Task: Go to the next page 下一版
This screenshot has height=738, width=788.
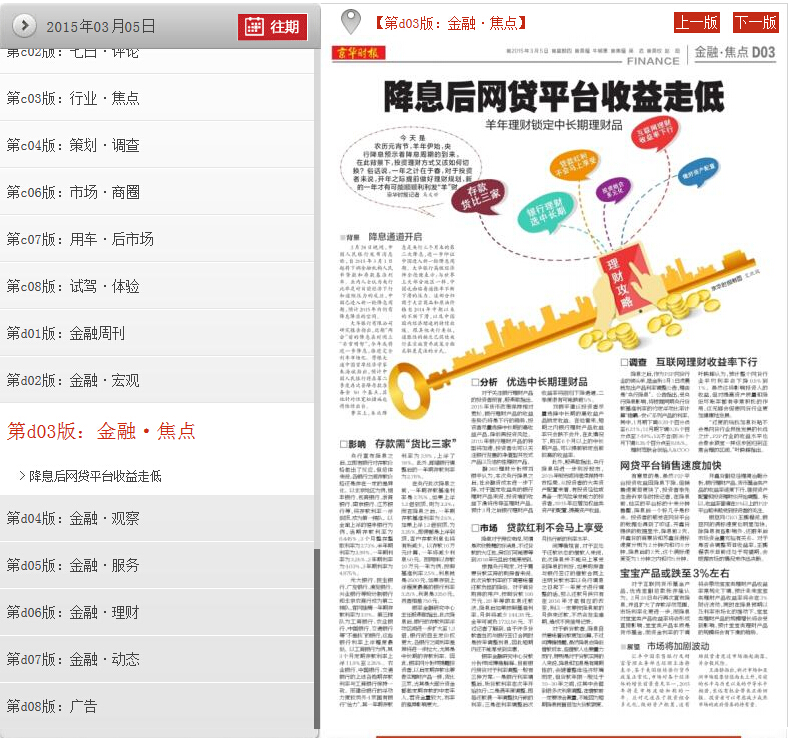Action: coord(755,23)
